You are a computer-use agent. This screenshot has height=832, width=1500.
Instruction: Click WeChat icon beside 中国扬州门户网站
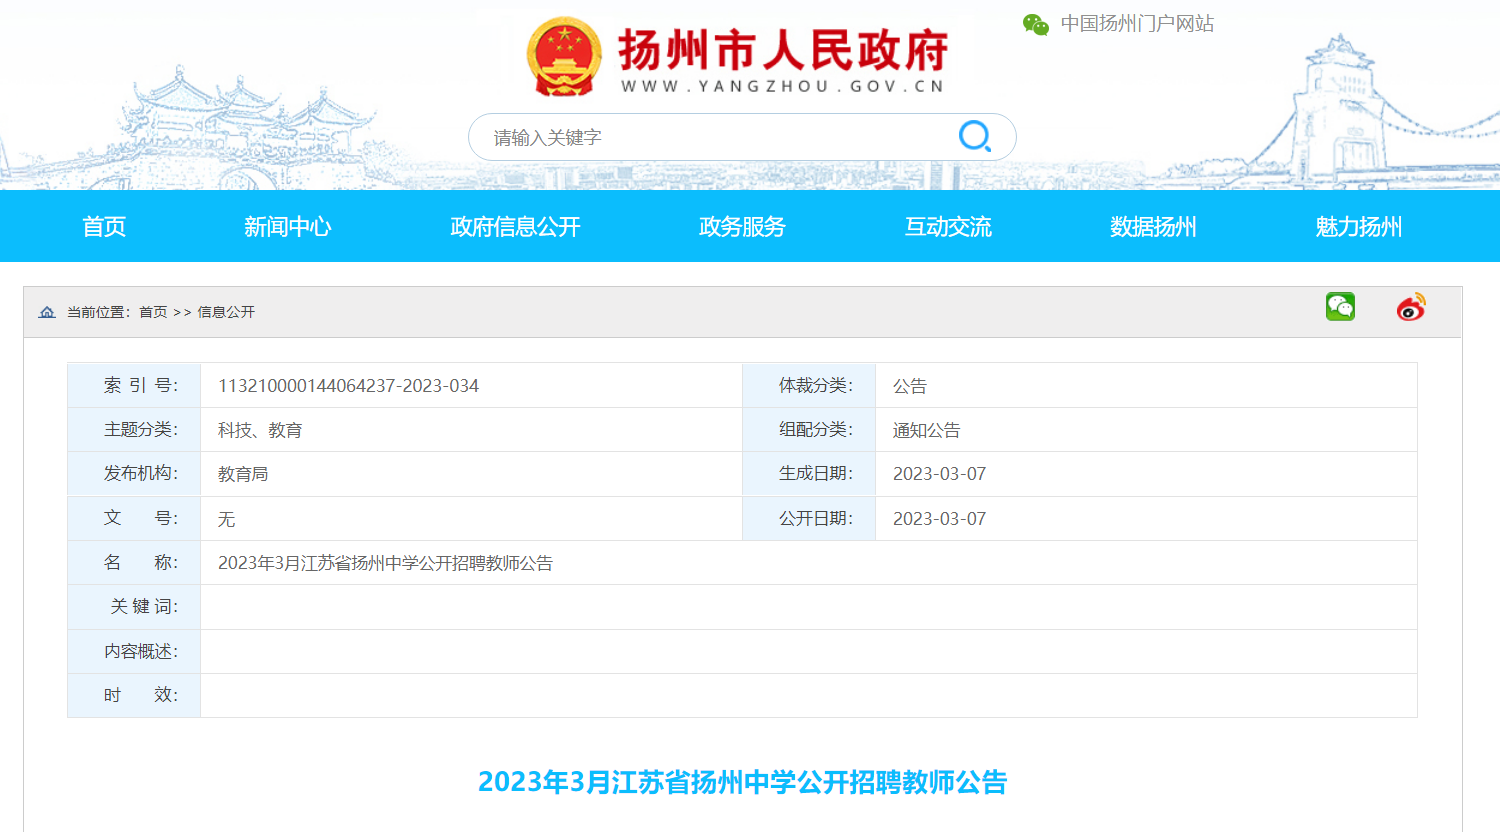click(1035, 24)
